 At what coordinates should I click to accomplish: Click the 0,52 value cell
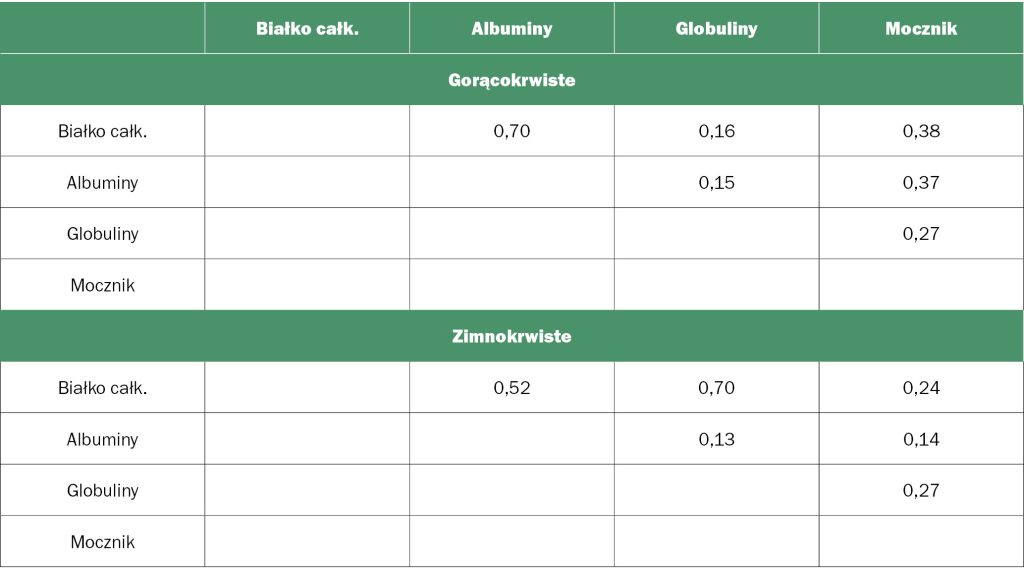(512, 388)
